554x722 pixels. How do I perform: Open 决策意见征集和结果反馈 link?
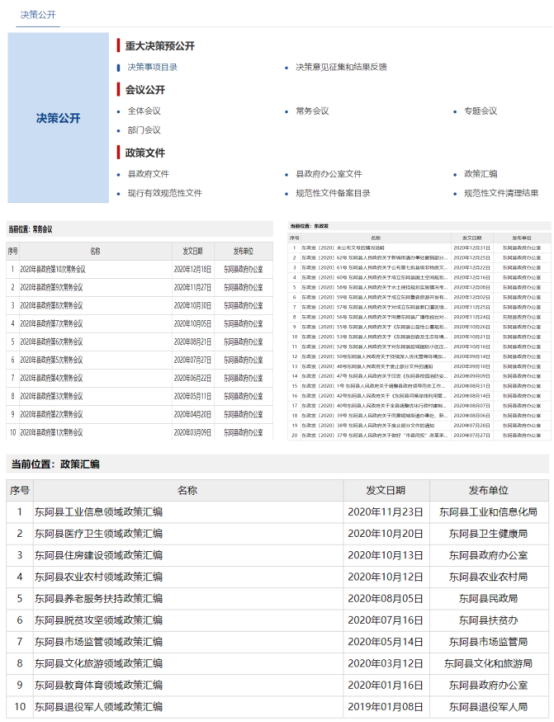click(341, 67)
